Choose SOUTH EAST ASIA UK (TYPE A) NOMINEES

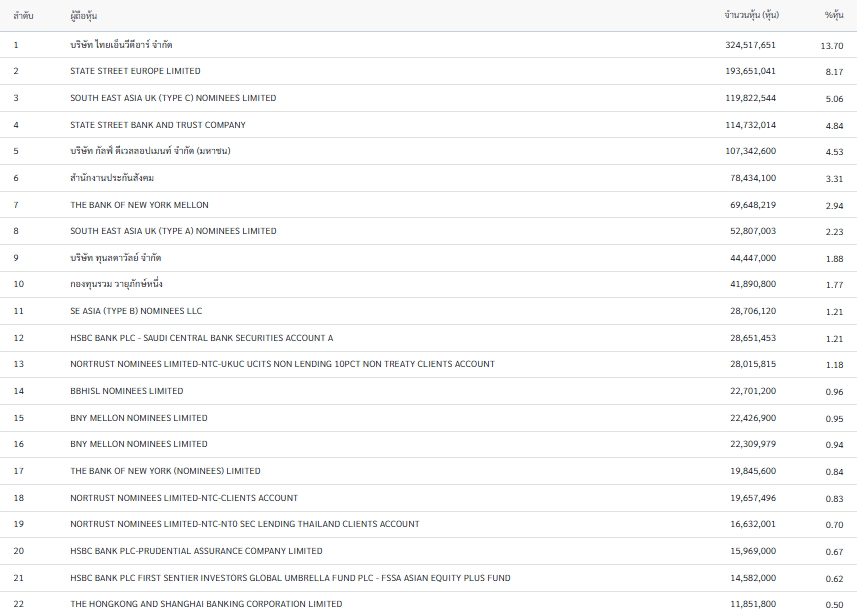tap(173, 231)
